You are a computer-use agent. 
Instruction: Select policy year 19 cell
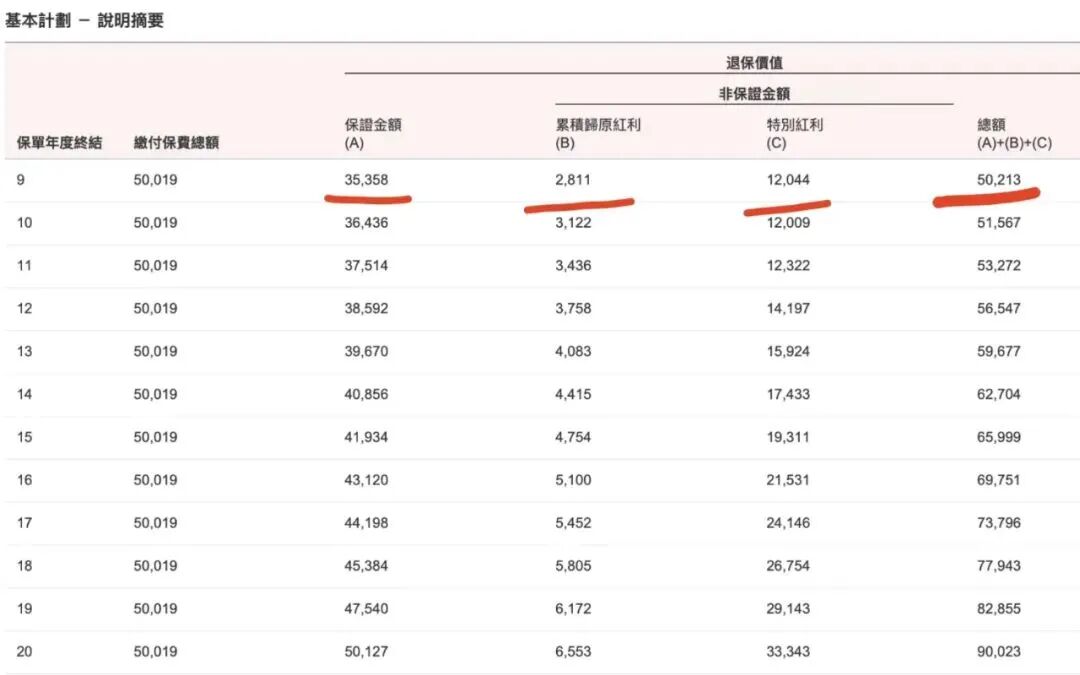pos(25,608)
